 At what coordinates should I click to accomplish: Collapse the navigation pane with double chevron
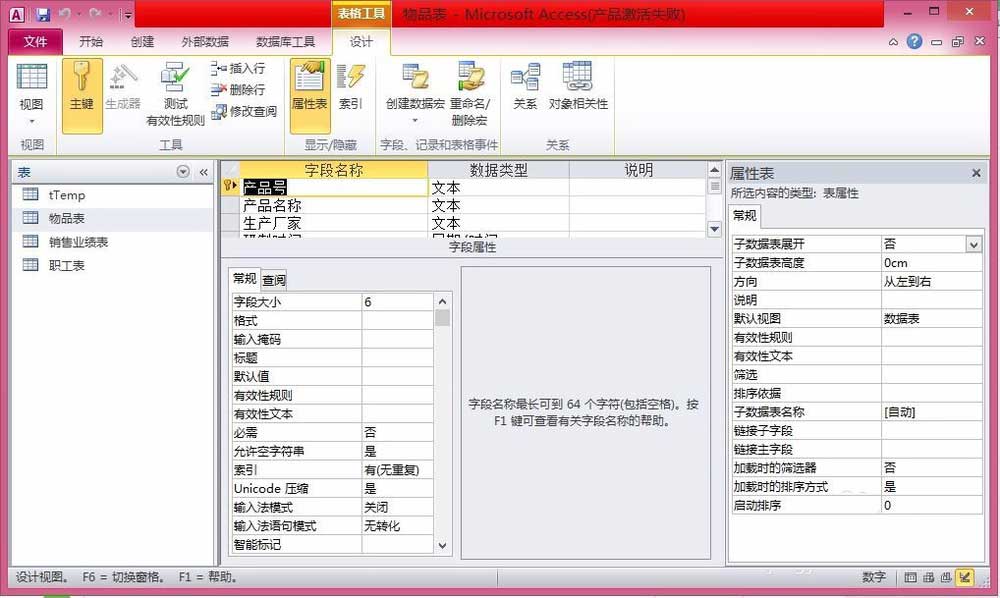coord(203,172)
